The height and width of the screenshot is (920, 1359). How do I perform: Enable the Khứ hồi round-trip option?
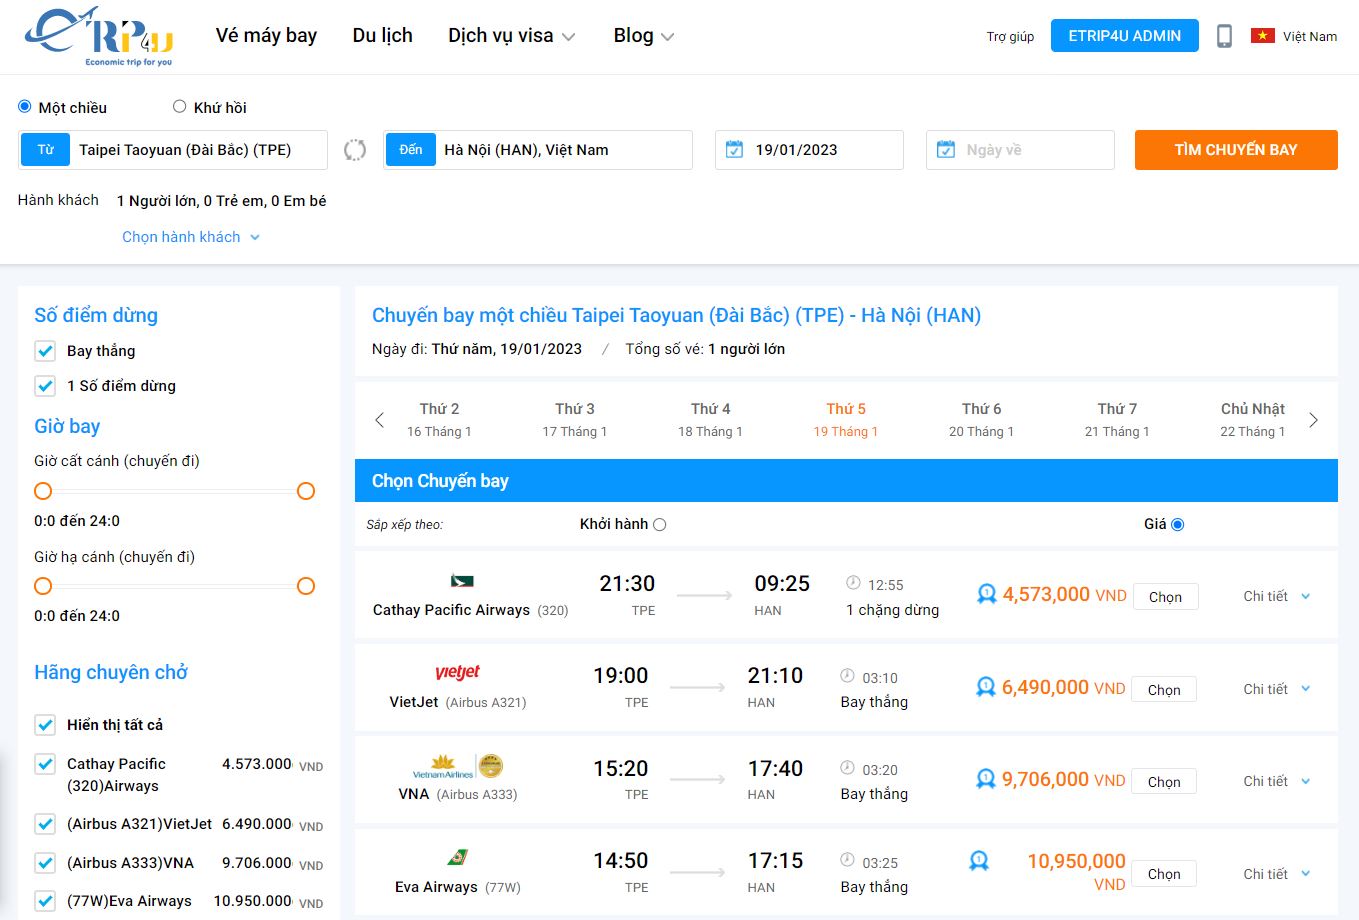coord(179,105)
